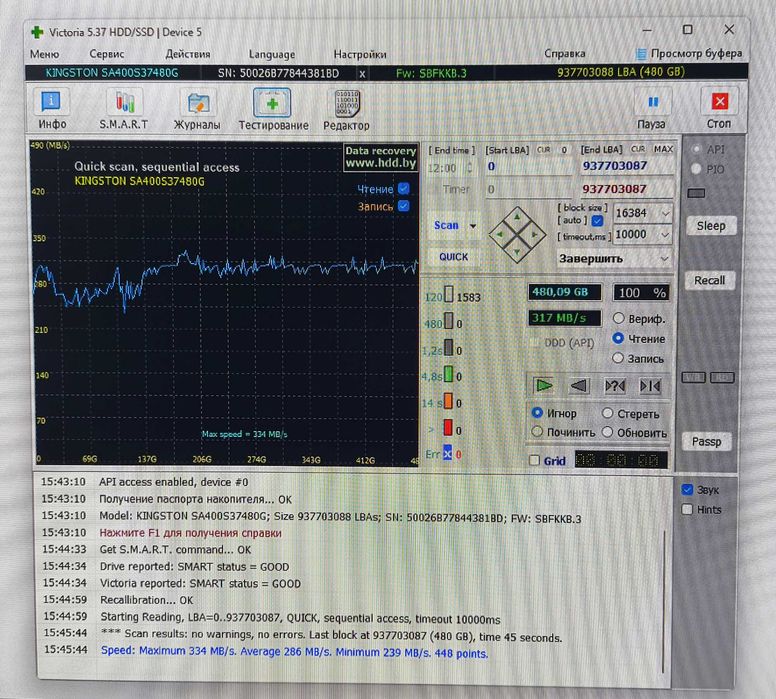
Task: Toggle the Запись graph checkbox
Action: click(x=404, y=206)
